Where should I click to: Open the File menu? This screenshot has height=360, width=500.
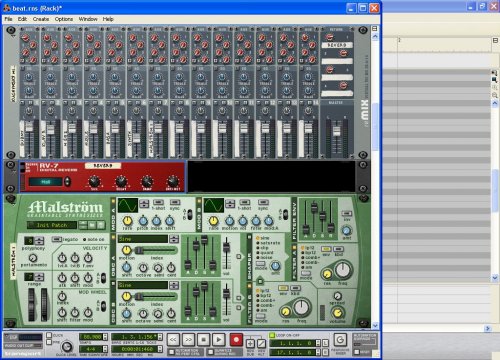point(8,19)
